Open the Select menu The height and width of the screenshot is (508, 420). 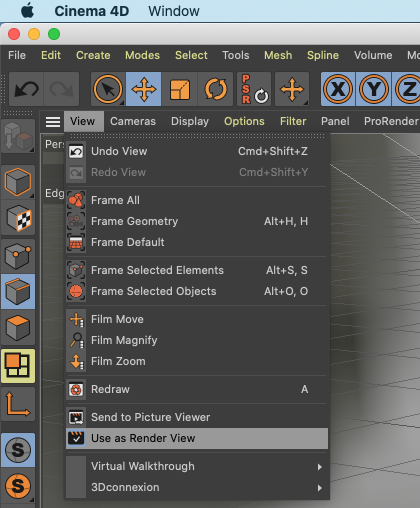click(191, 55)
